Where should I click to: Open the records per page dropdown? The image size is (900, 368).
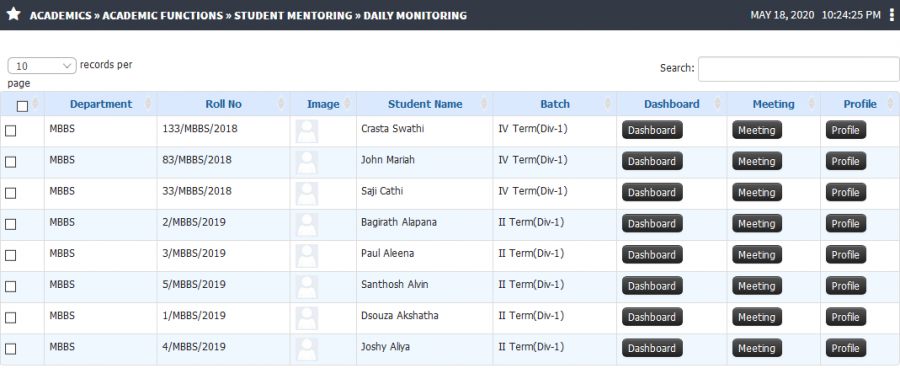coord(42,66)
